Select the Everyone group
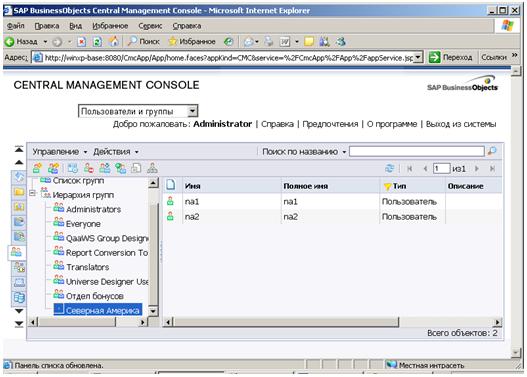The width and height of the screenshot is (527, 377). tap(83, 224)
